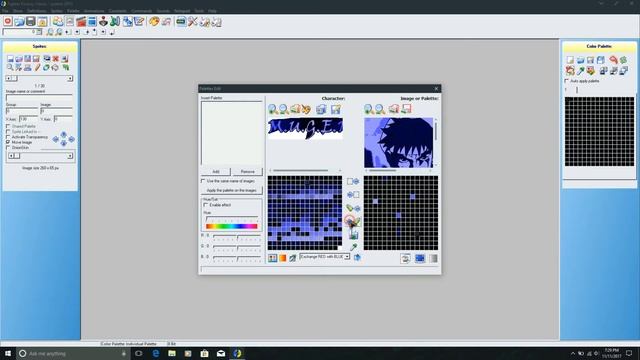Image resolution: width=640 pixels, height=360 pixels.
Task: Click the blue screen icon at the dialog's bottom right
Action: pos(420,258)
